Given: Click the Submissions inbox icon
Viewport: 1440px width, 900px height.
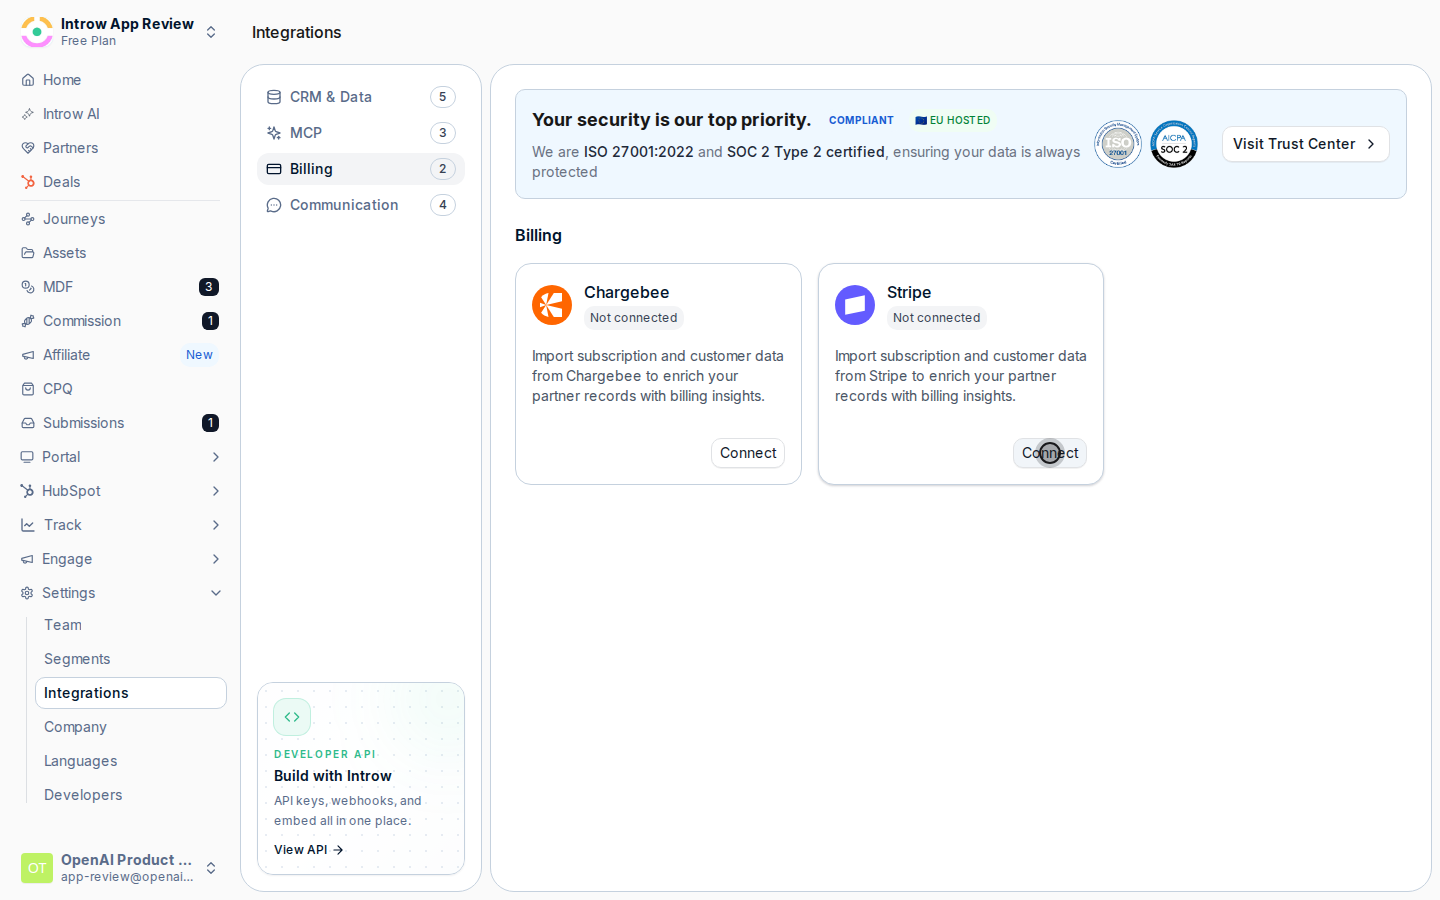Looking at the screenshot, I should [28, 423].
